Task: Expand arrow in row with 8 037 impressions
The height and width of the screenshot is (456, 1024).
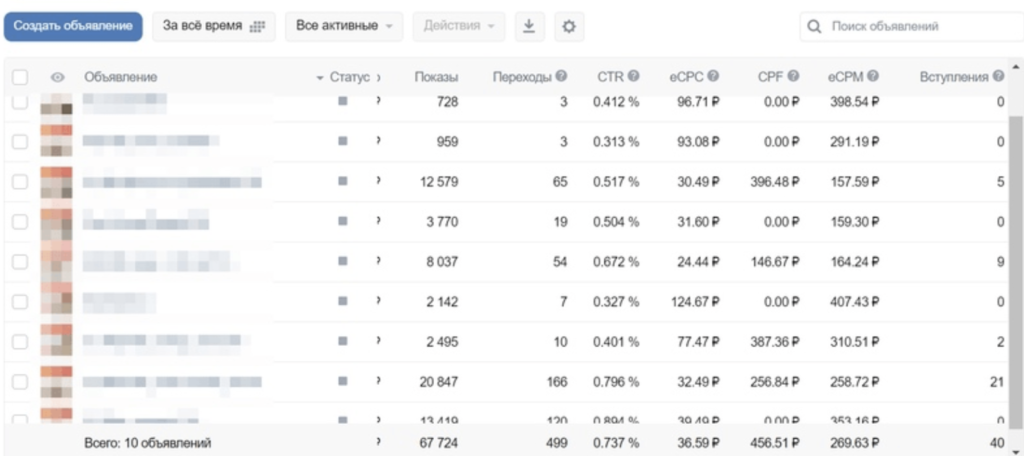Action: 379,261
